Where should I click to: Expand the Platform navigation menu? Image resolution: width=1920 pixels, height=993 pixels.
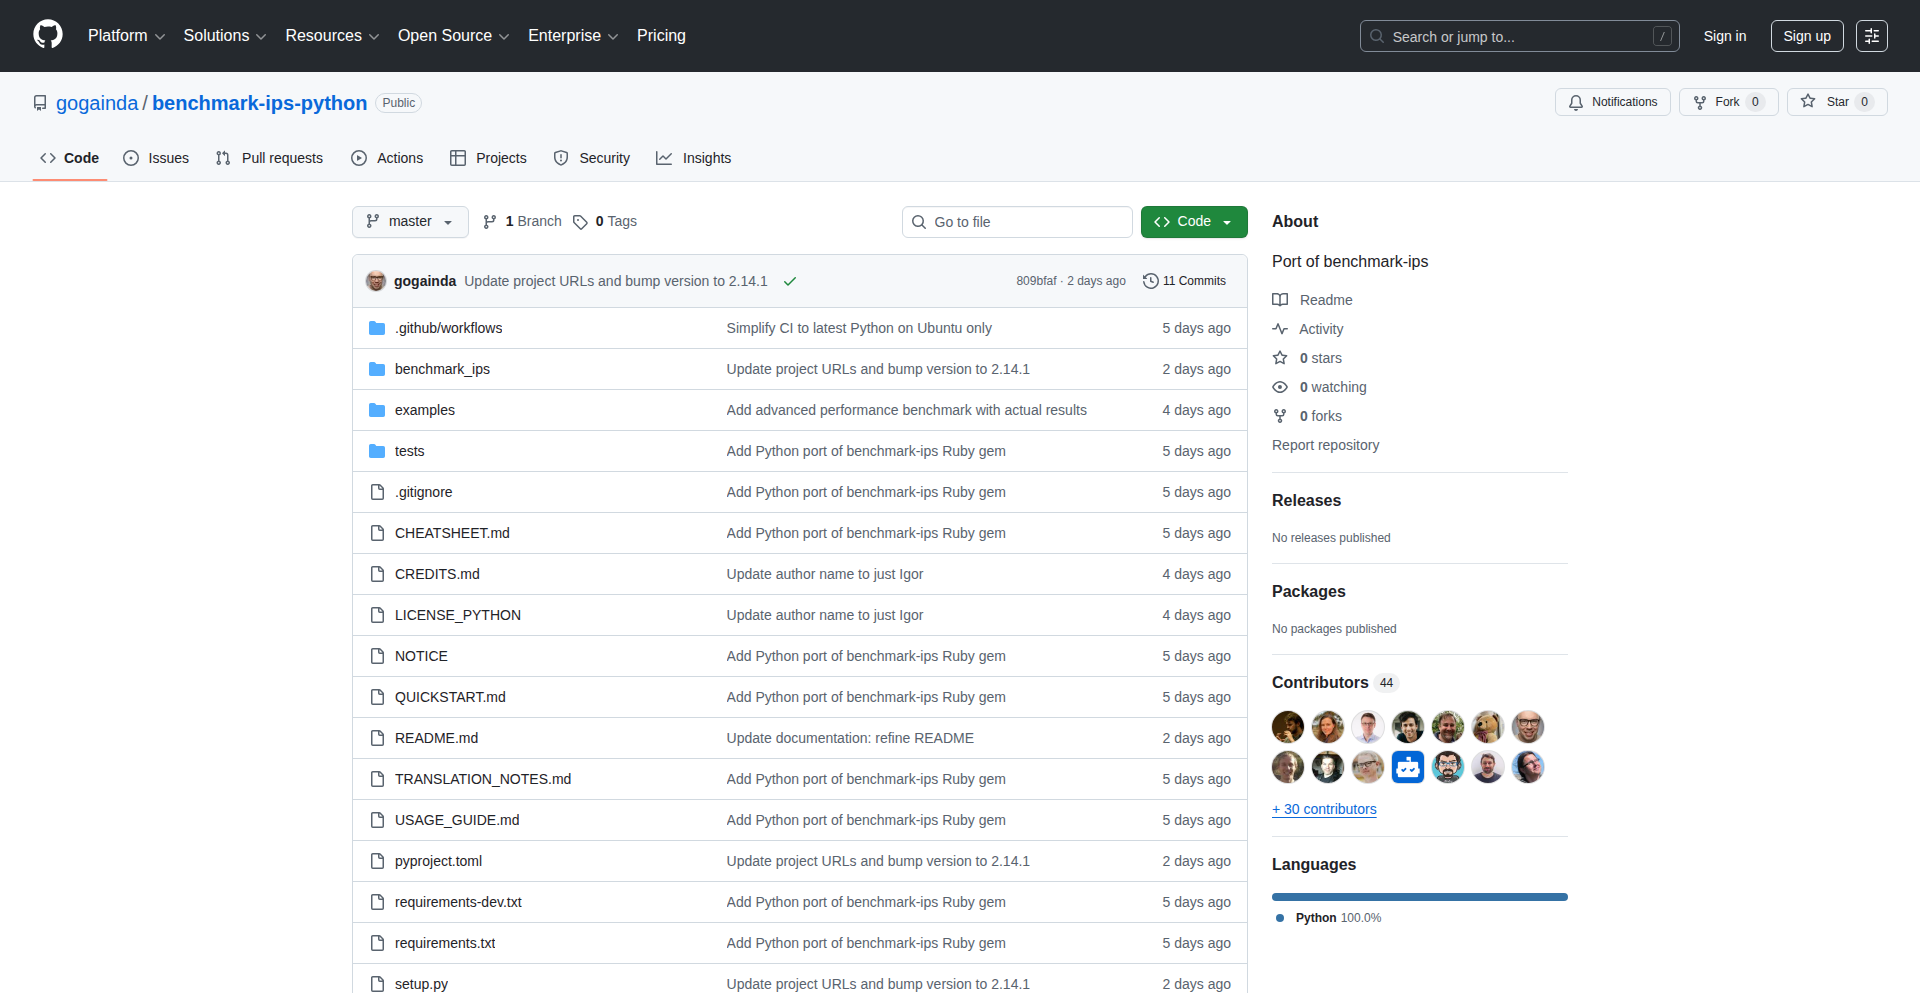point(126,36)
